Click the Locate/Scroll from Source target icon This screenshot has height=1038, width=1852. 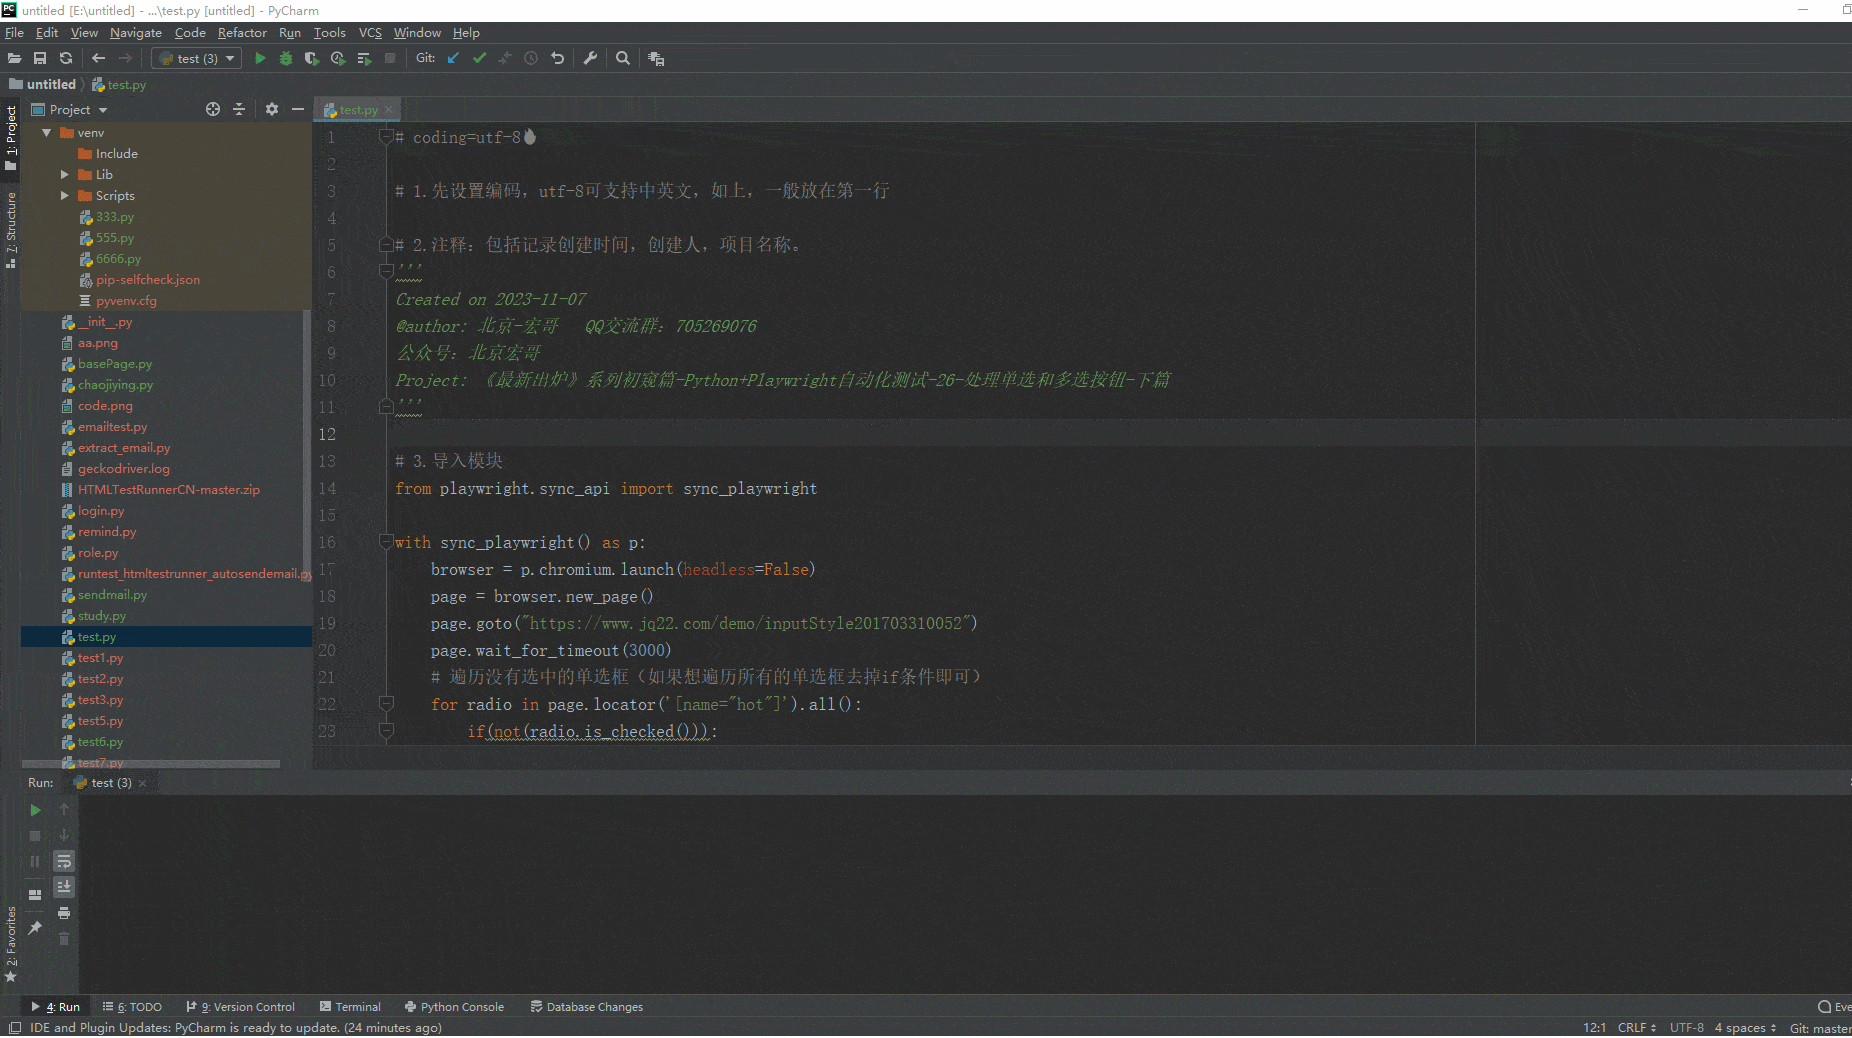coord(213,109)
